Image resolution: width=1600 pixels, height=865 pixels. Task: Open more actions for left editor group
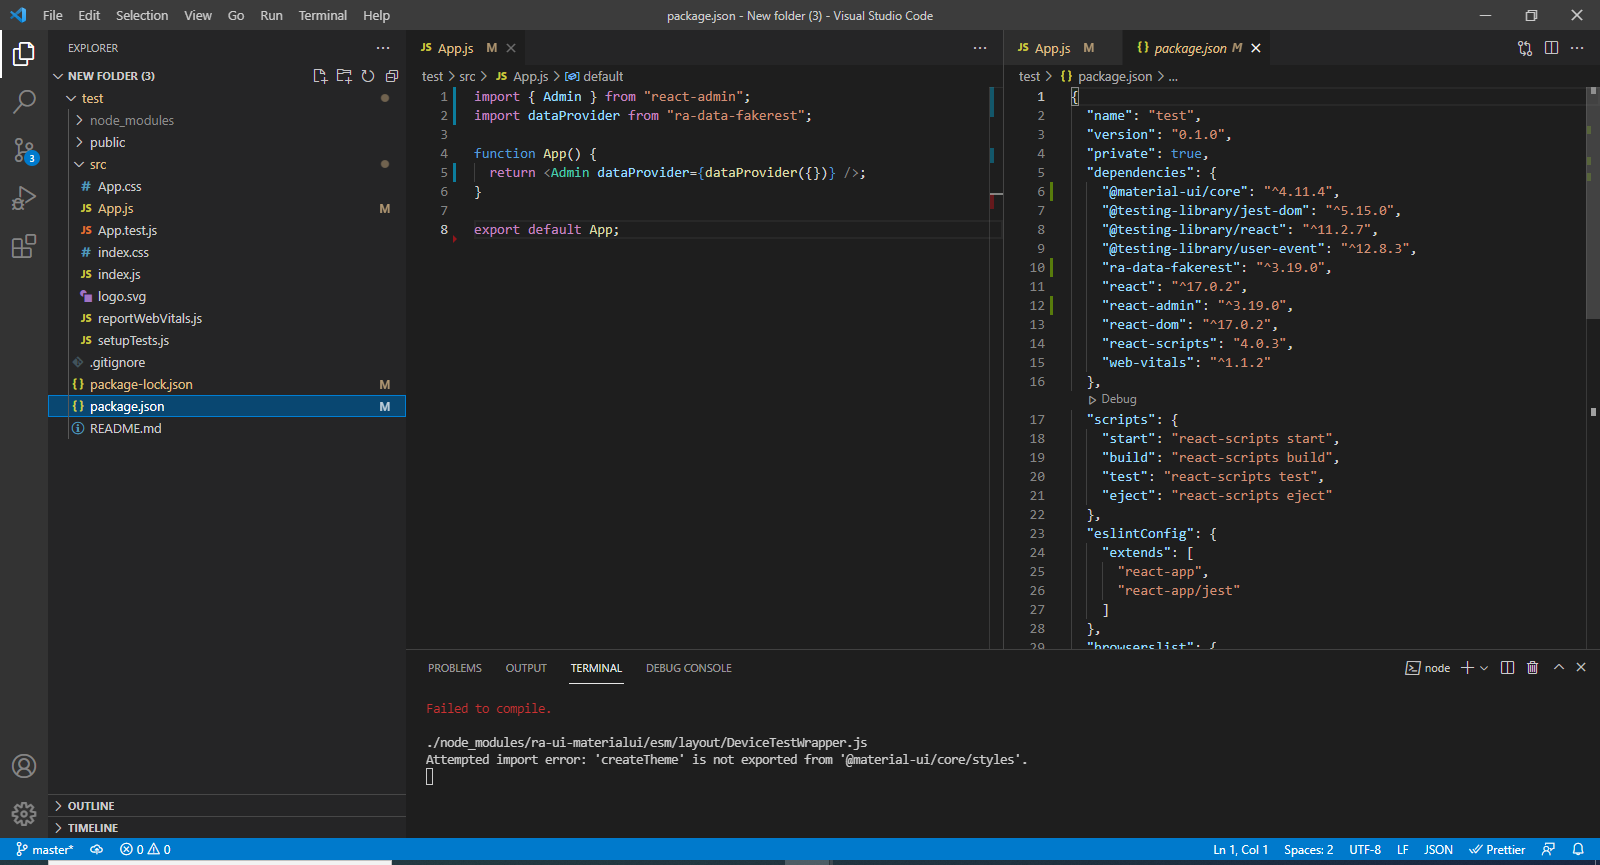pyautogui.click(x=980, y=48)
